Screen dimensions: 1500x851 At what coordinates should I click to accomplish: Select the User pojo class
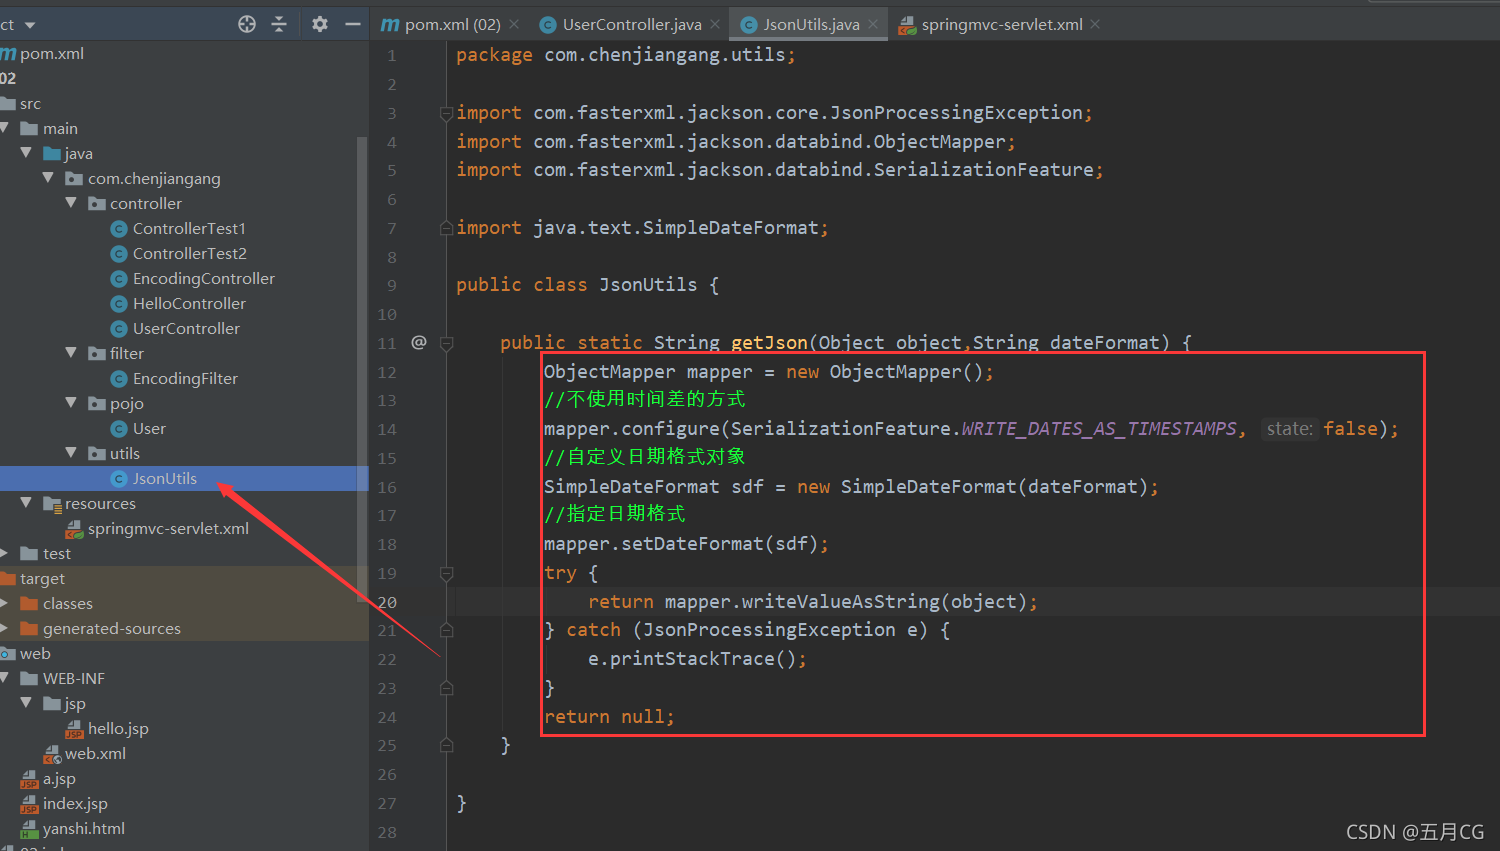[149, 428]
